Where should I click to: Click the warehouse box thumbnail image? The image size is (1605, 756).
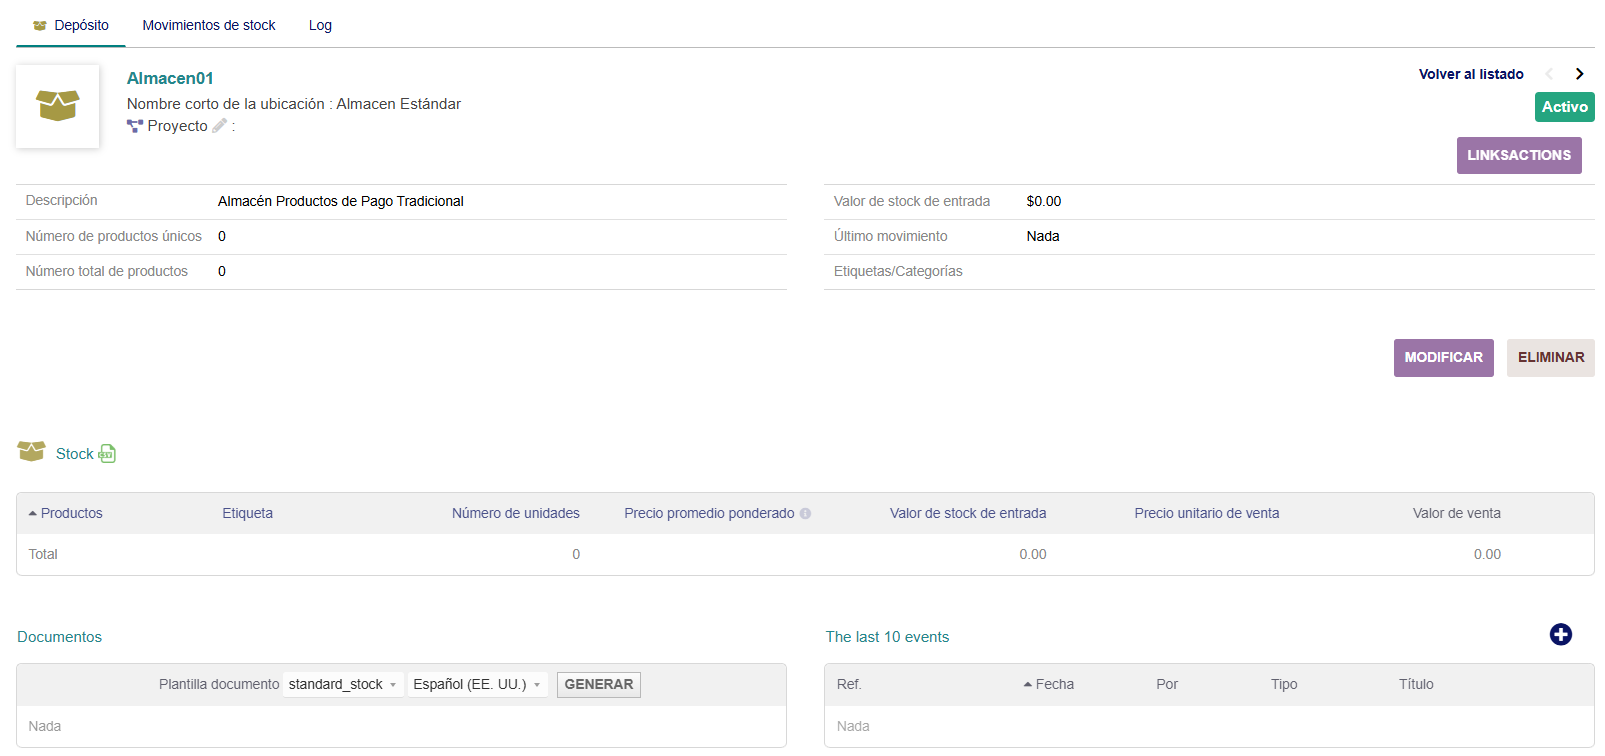58,106
